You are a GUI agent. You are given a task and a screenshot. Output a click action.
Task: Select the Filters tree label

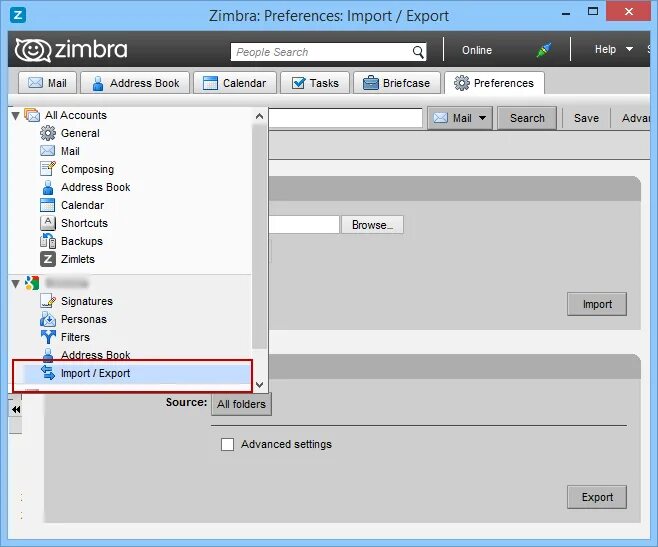tap(75, 337)
